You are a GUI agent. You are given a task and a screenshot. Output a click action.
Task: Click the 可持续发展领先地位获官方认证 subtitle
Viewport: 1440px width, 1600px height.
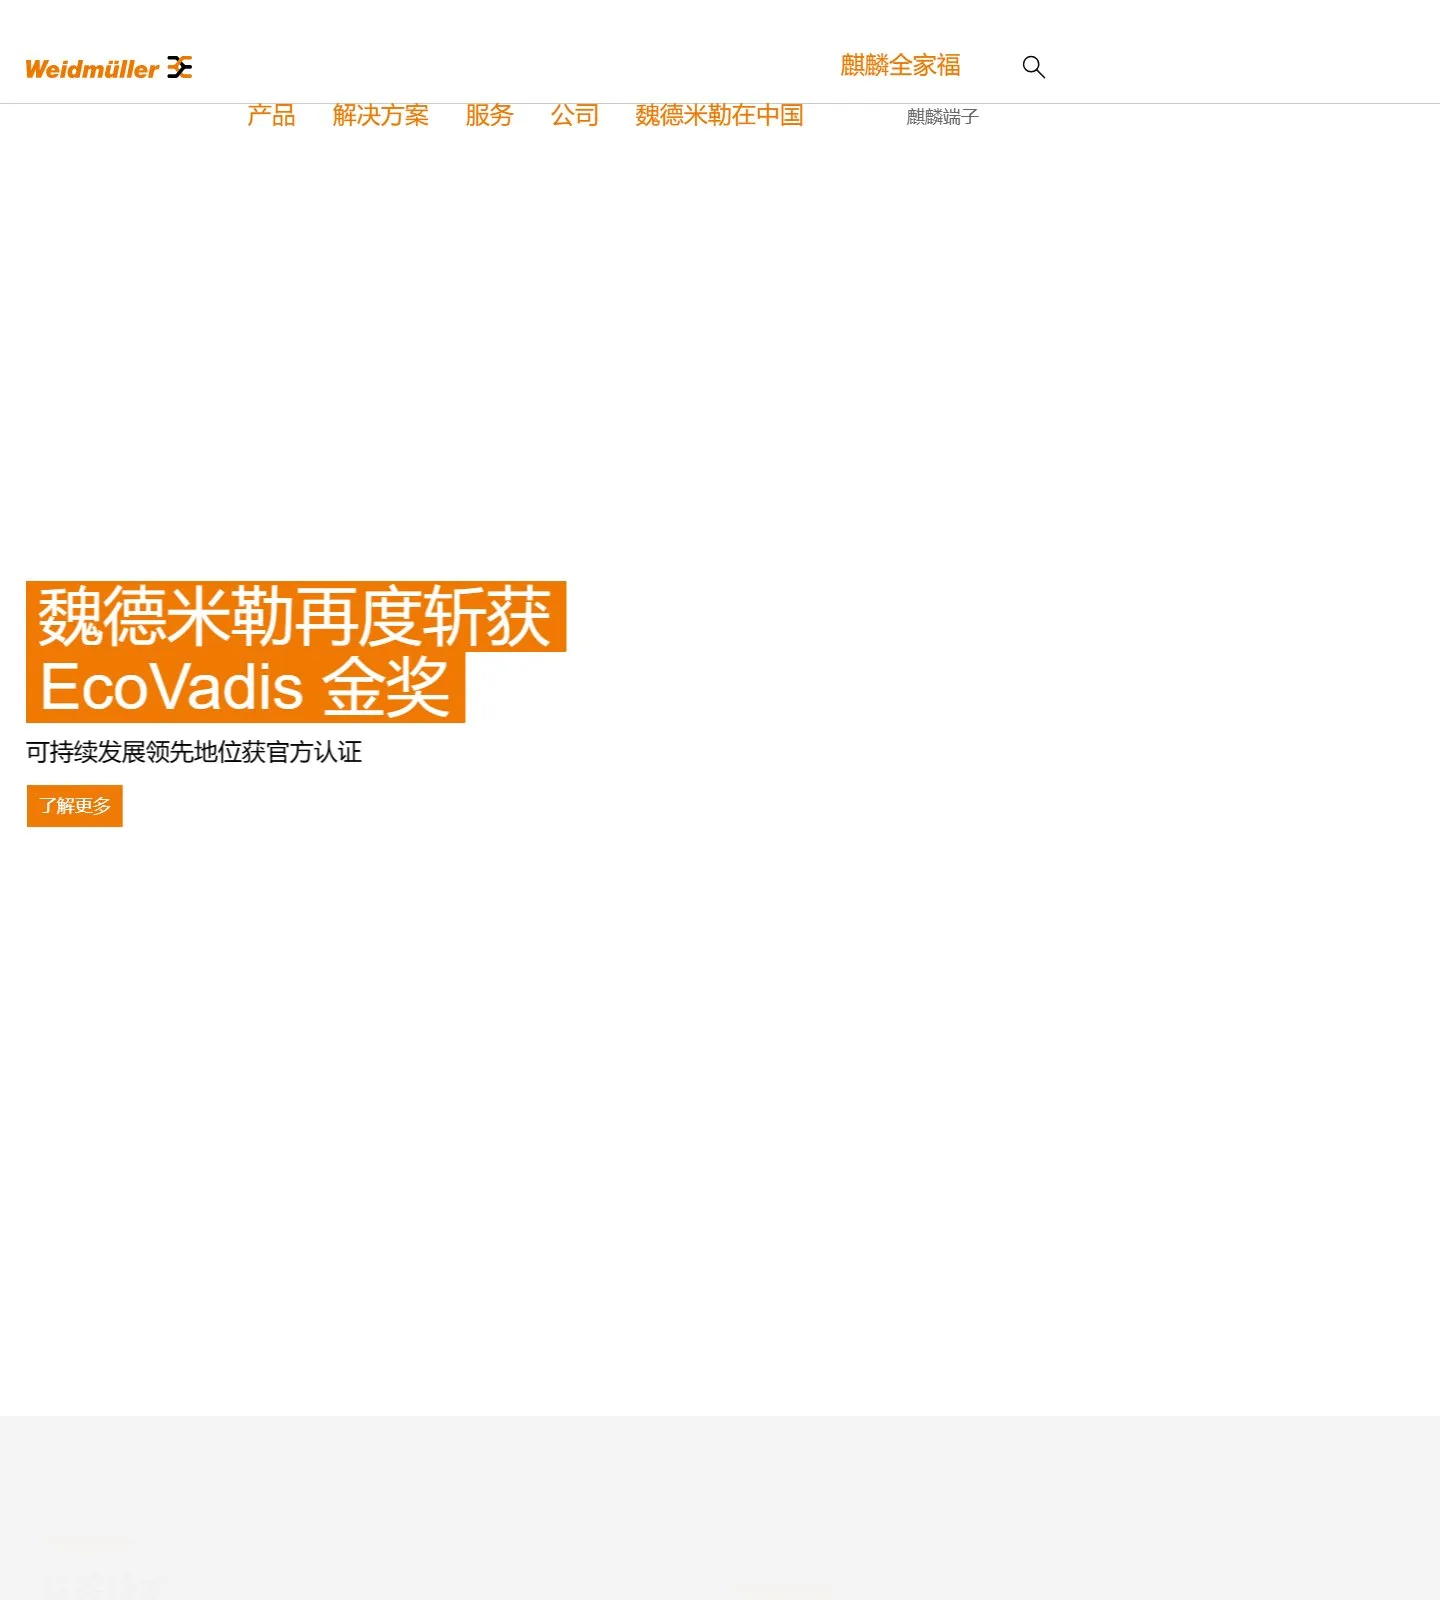coord(194,752)
